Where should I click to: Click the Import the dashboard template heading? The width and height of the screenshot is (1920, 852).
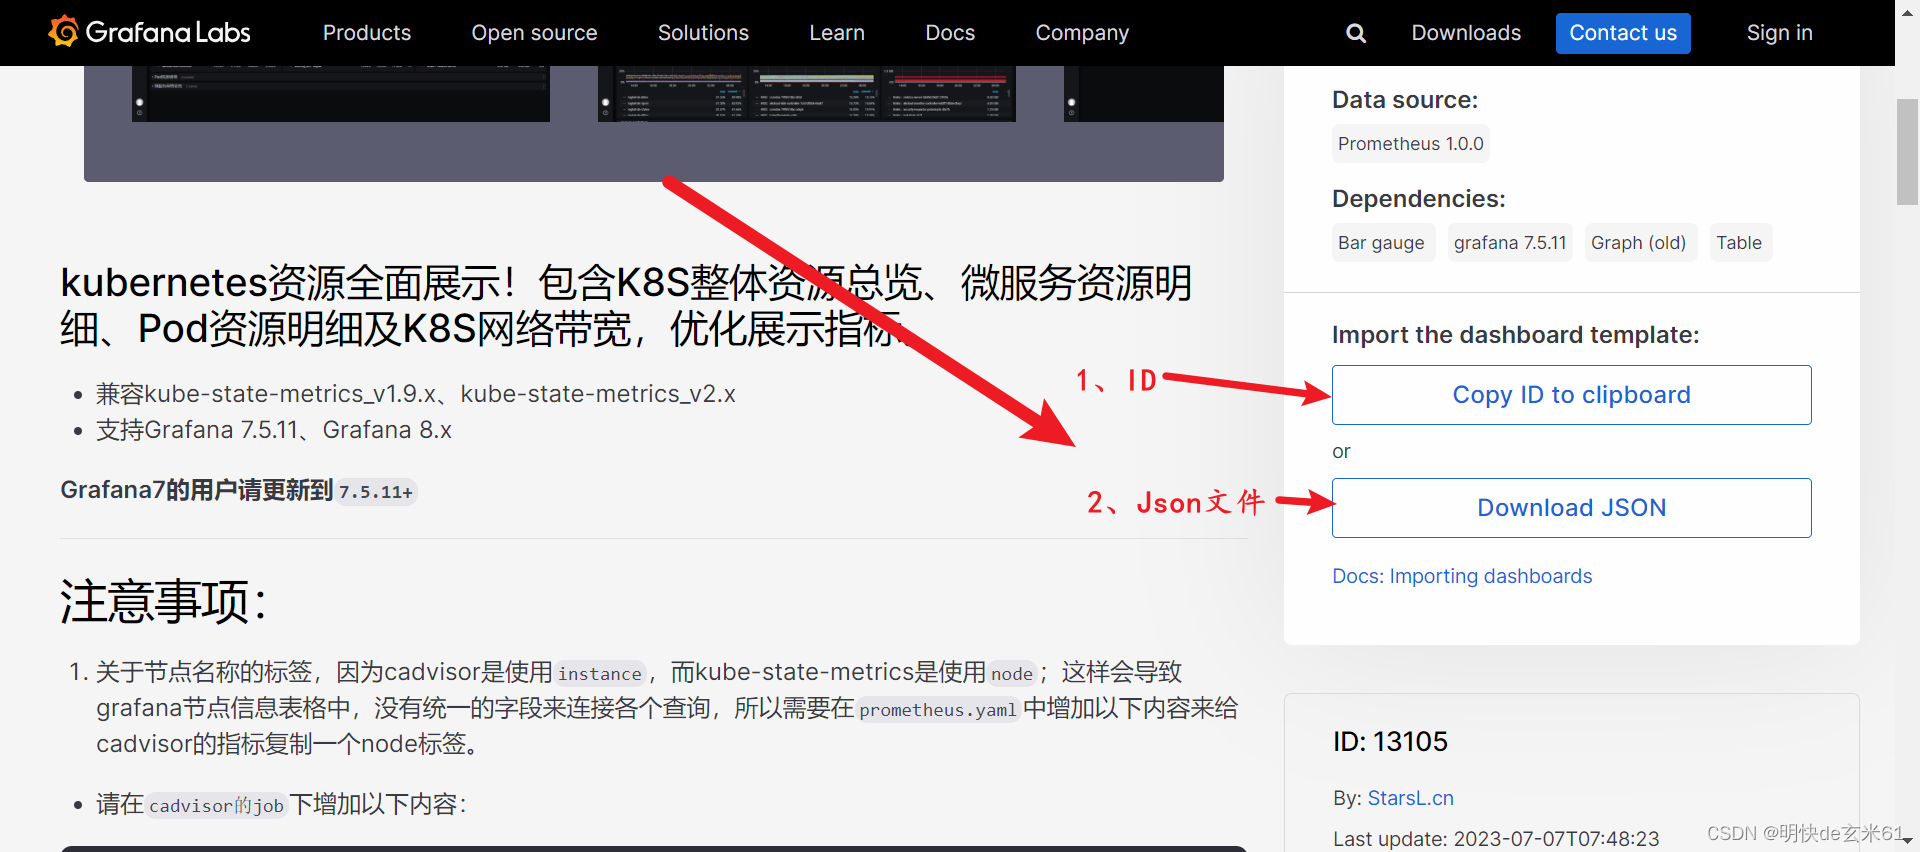(x=1515, y=335)
